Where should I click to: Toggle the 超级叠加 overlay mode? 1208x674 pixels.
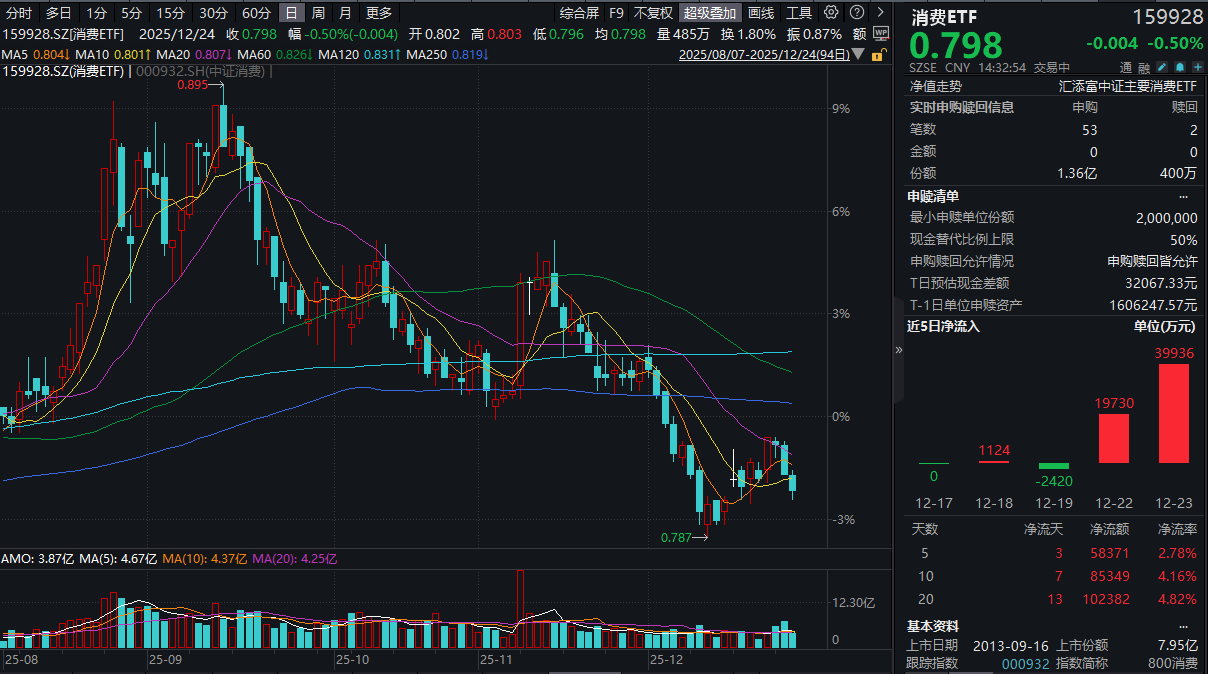710,12
